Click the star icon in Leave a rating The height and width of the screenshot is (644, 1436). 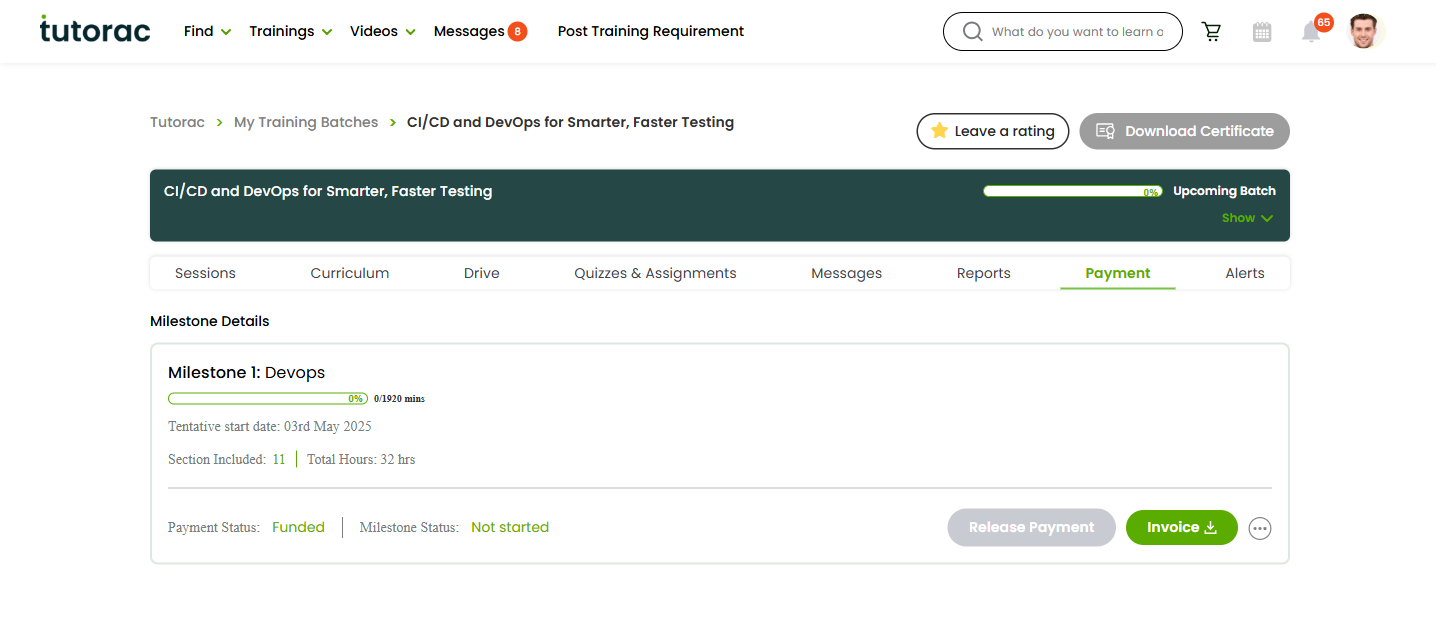pyautogui.click(x=939, y=131)
